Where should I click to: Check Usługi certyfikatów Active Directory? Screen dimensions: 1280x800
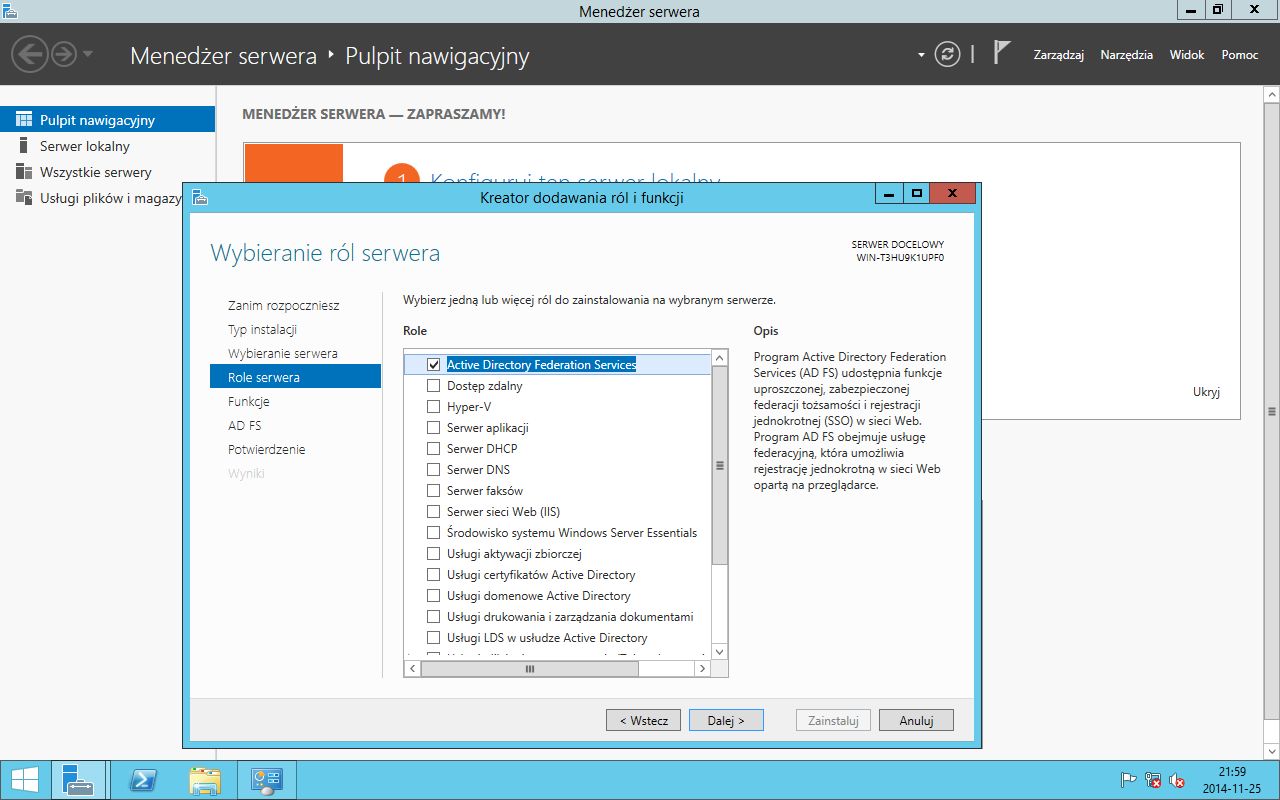pyautogui.click(x=433, y=575)
